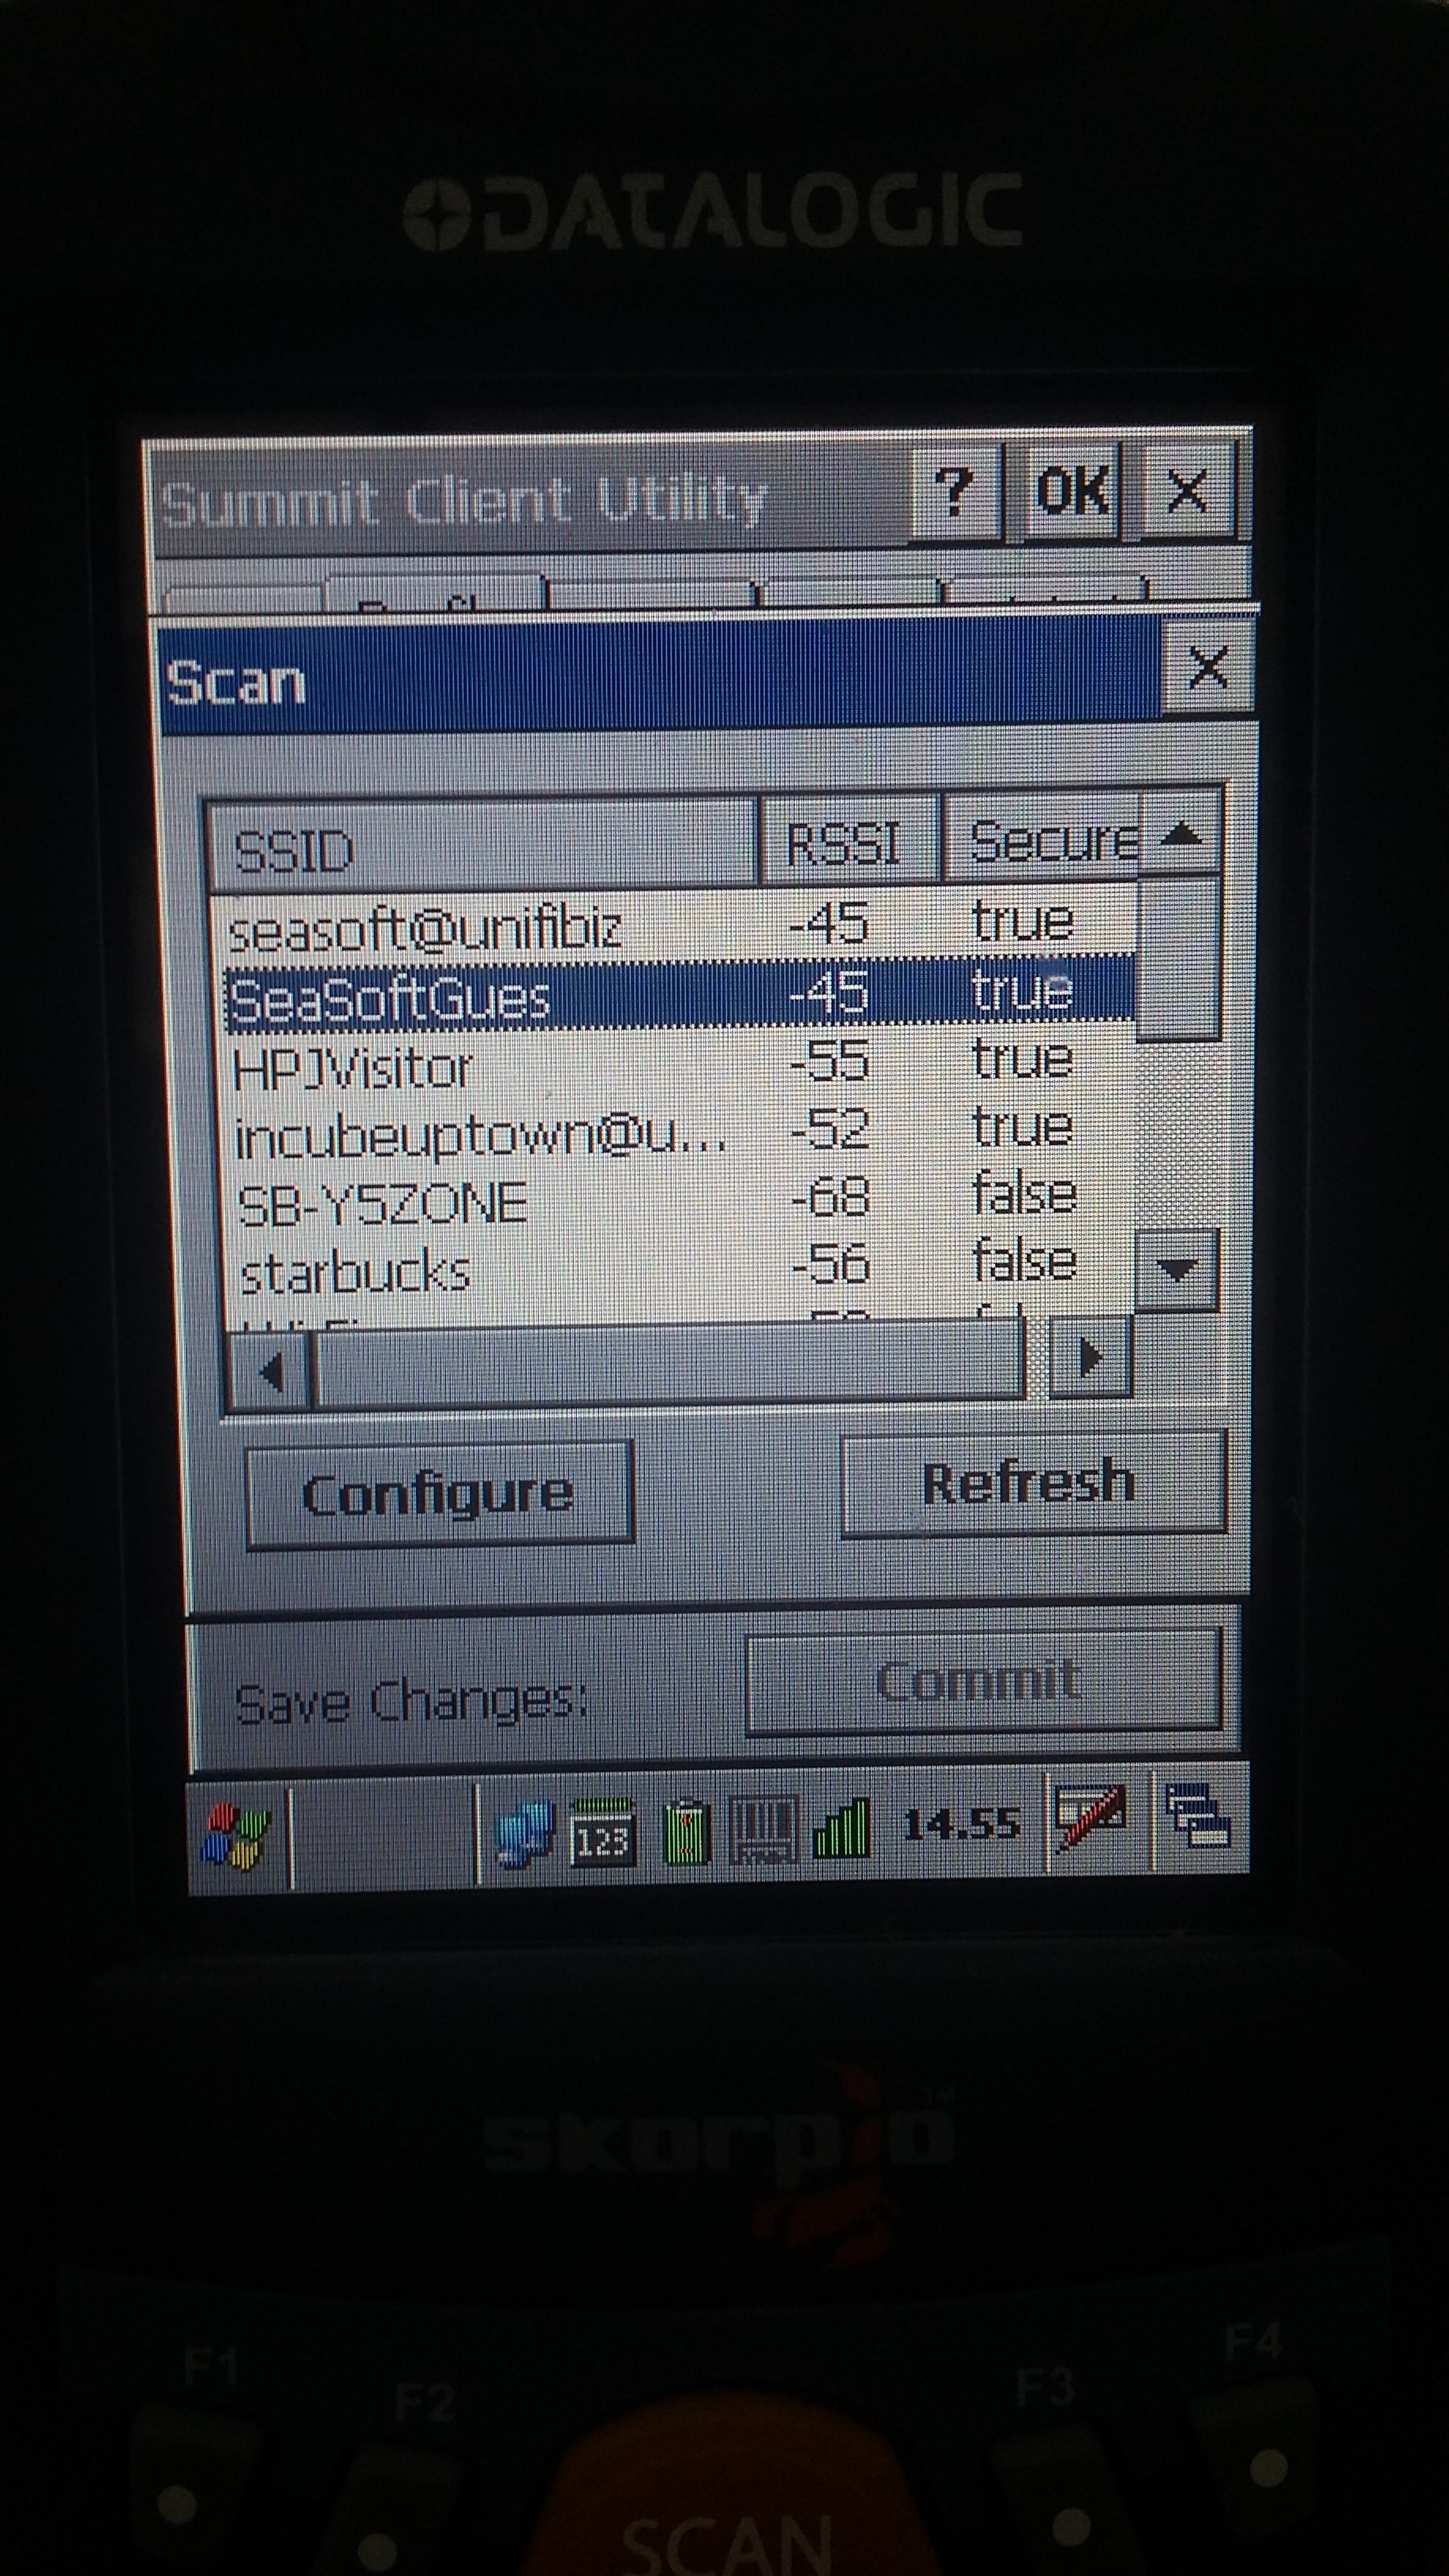This screenshot has width=1449, height=2576.
Task: Click the true Secure value for incubeuptown
Action: 1022,1126
